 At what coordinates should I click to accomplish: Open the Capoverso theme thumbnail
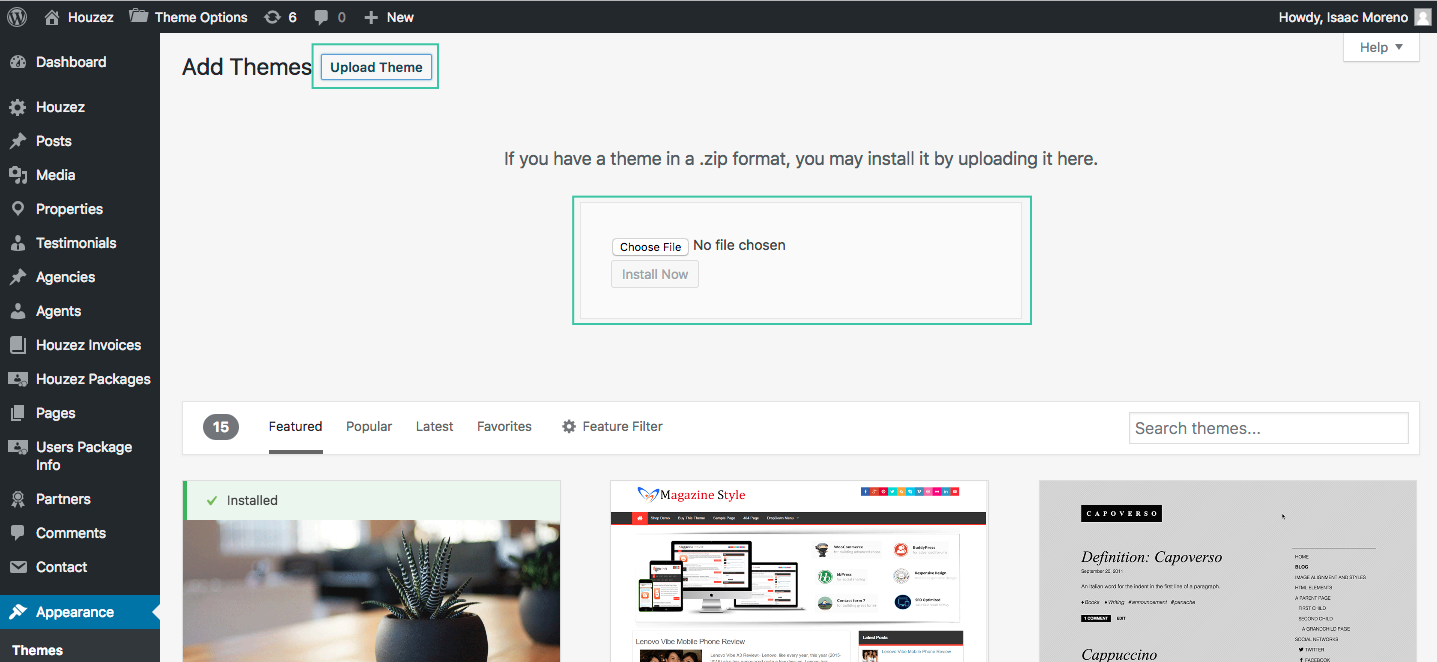pyautogui.click(x=1228, y=571)
